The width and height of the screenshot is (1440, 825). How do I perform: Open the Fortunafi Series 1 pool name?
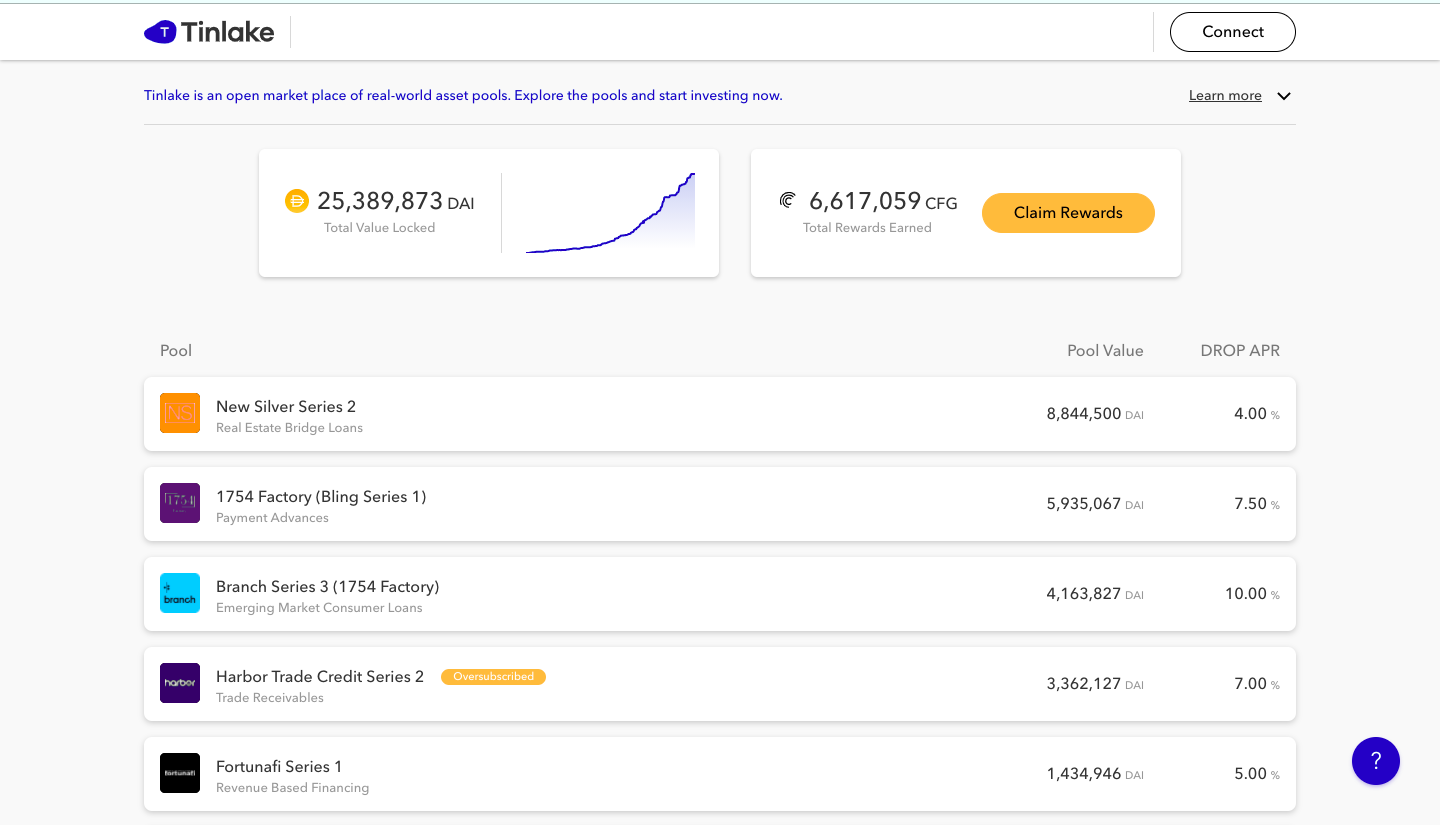[279, 766]
